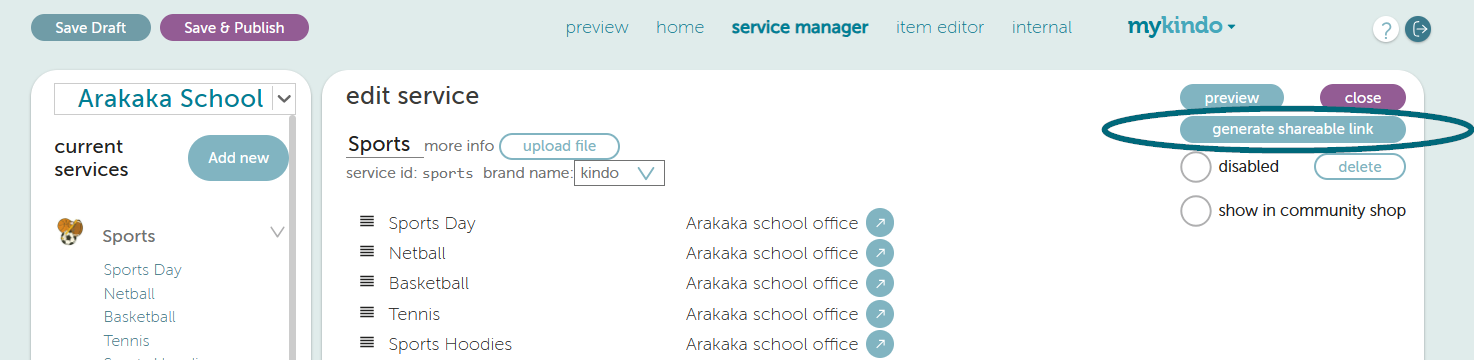Grab the Sports Day reorder handle
This screenshot has width=1474, height=360.
(x=367, y=221)
